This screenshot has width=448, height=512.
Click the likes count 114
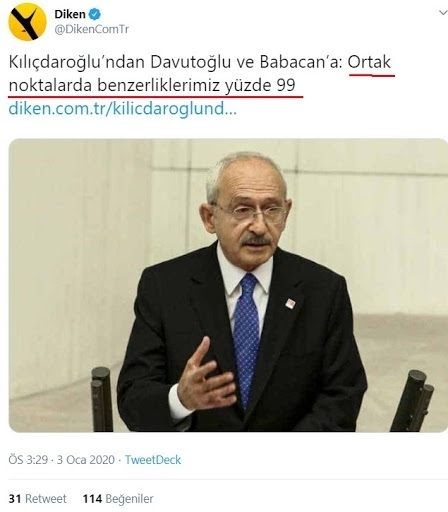click(92, 499)
